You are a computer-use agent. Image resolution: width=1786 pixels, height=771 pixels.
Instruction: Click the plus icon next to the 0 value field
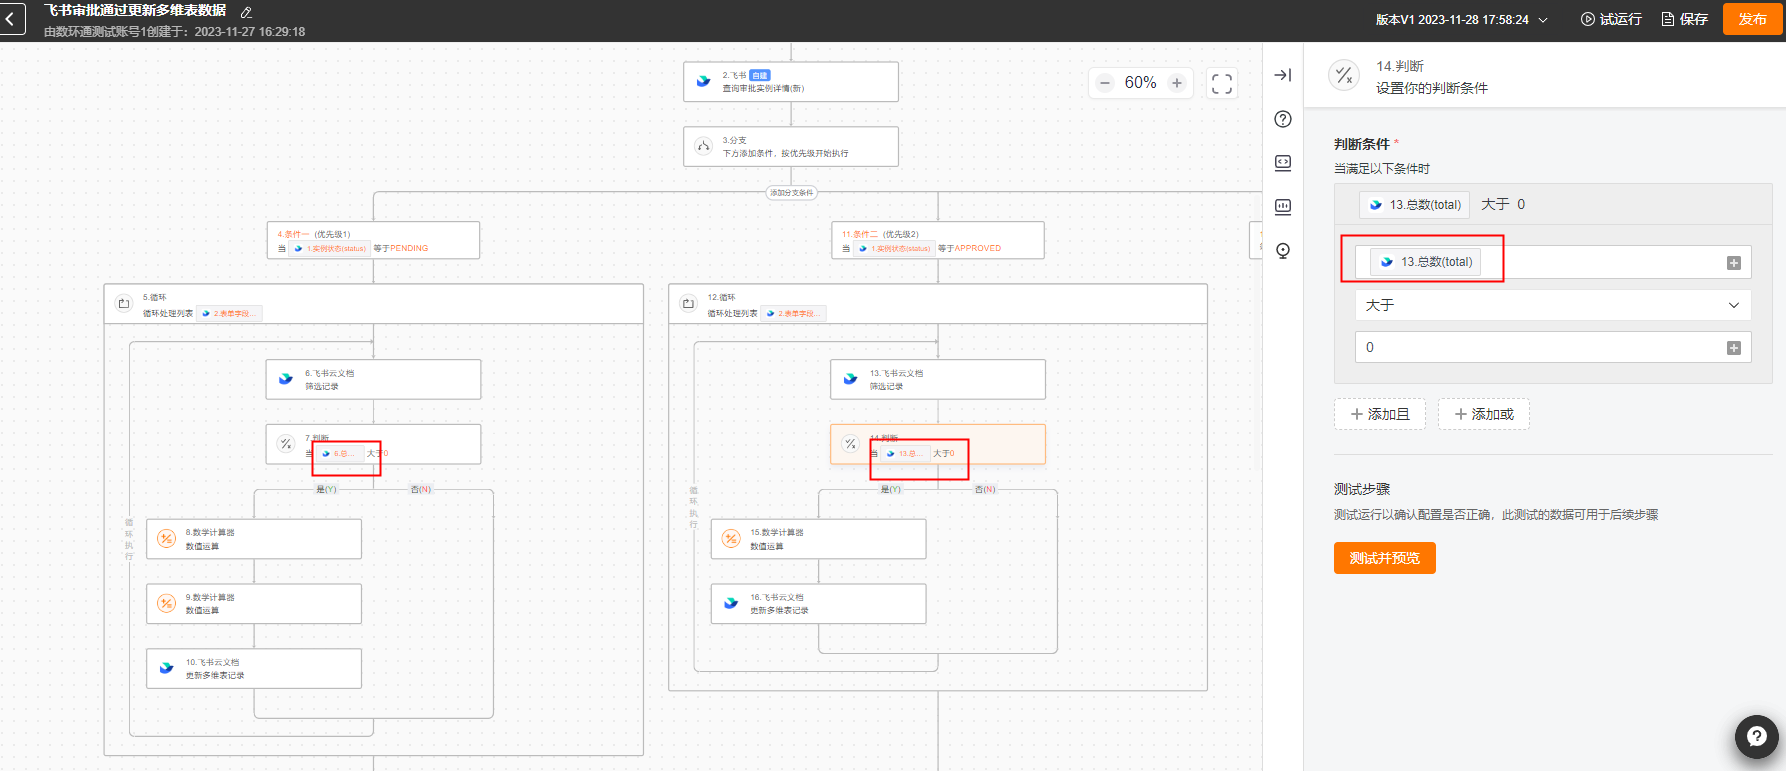coord(1734,348)
